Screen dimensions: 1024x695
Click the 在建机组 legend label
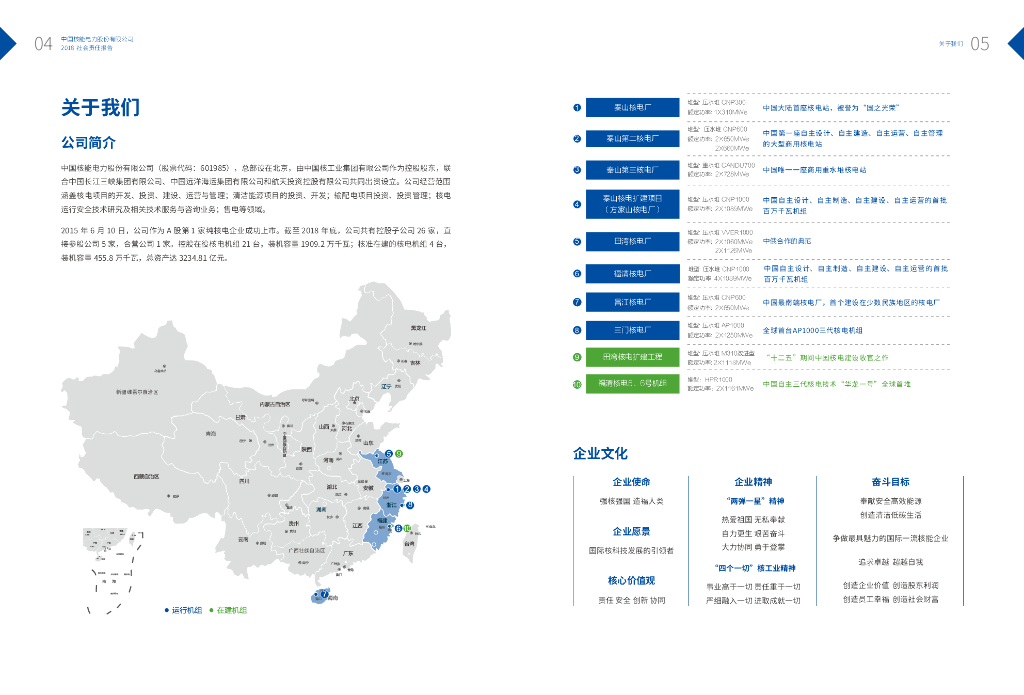pyautogui.click(x=232, y=610)
